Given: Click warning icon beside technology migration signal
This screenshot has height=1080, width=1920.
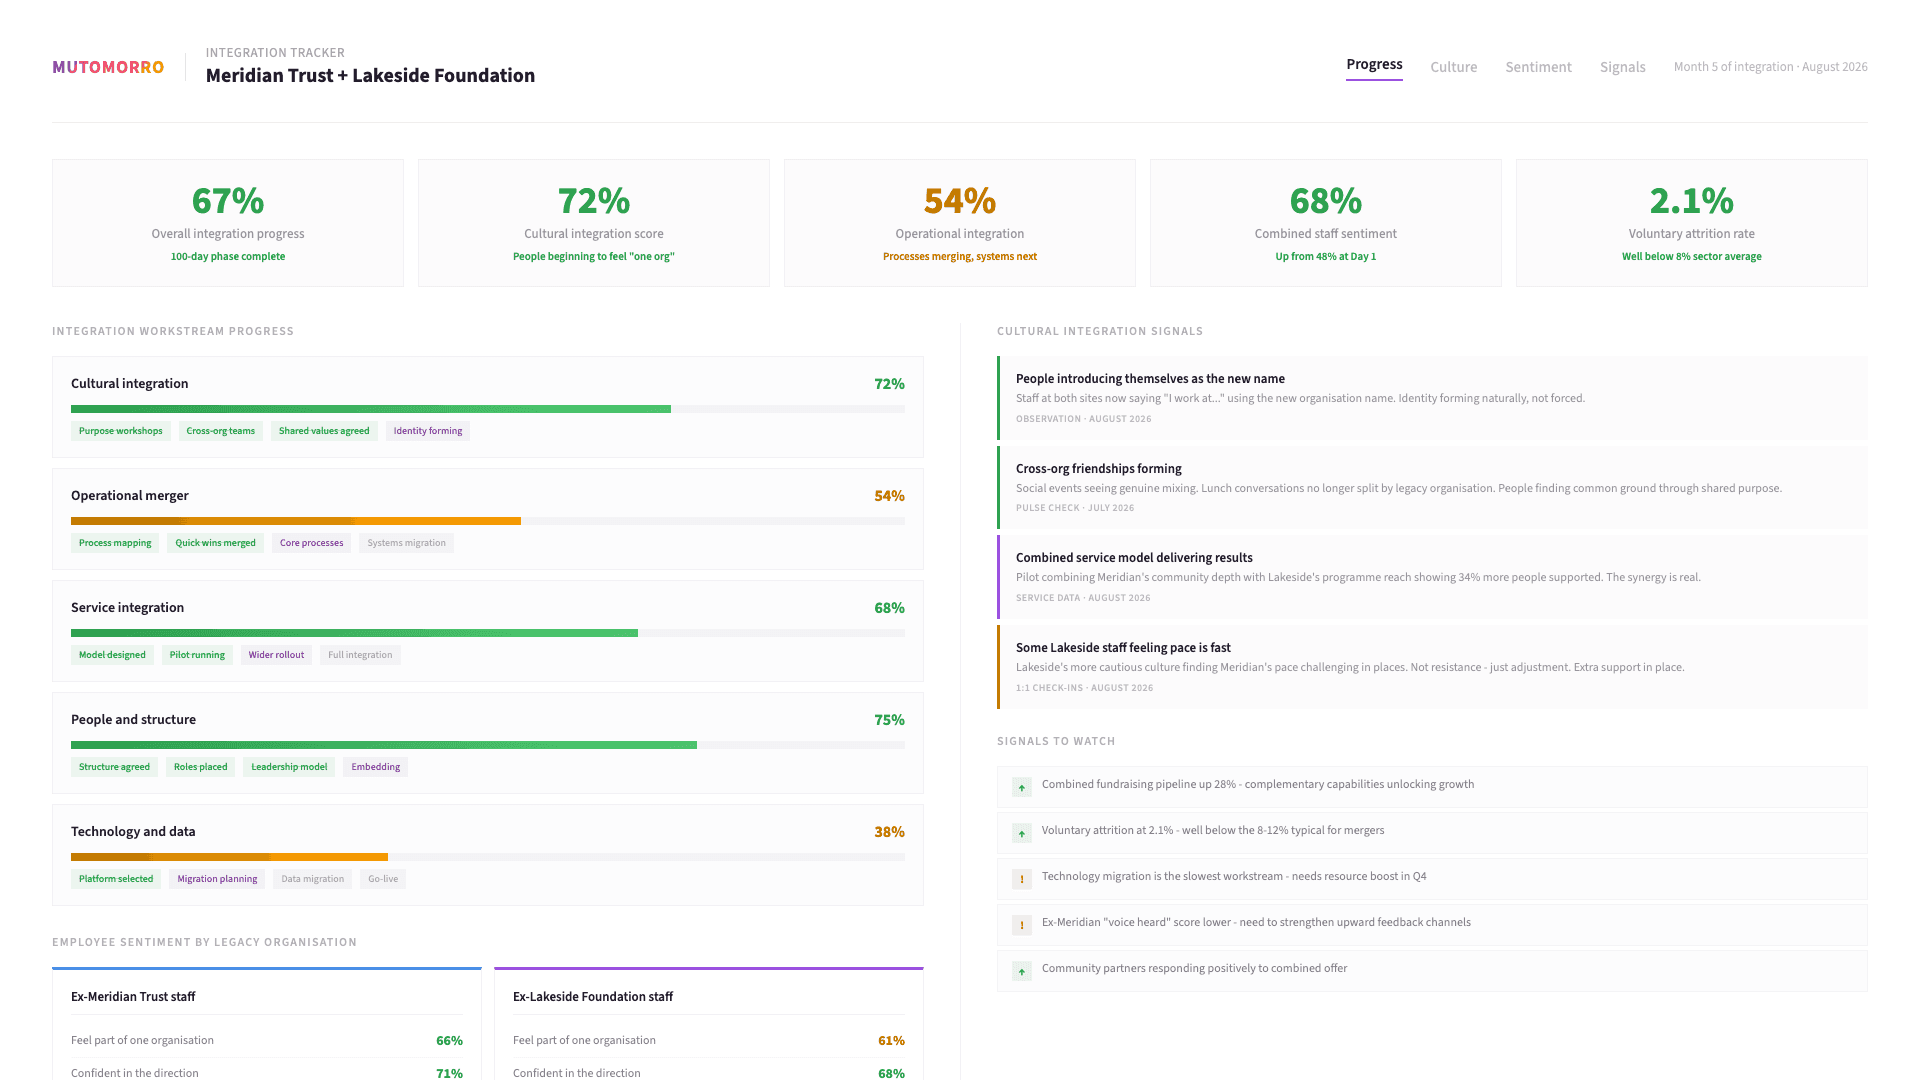Looking at the screenshot, I should pyautogui.click(x=1021, y=879).
